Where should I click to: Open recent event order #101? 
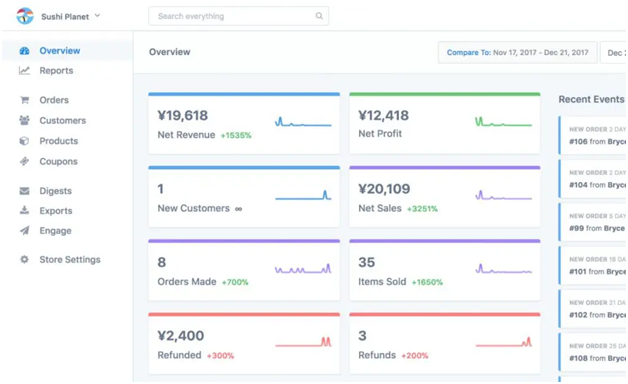(593, 265)
